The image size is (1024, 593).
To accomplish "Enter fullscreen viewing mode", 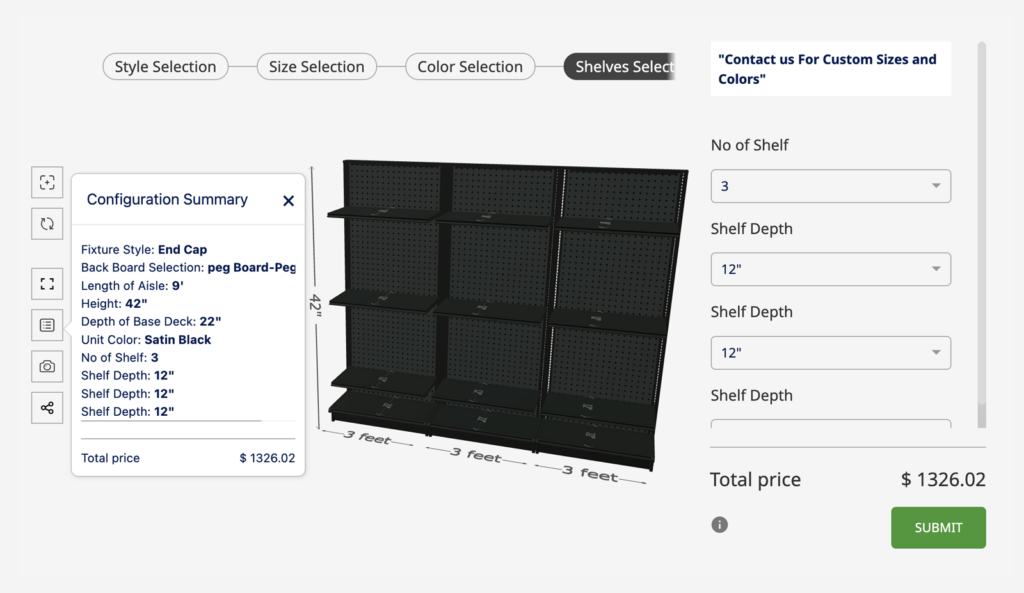I will click(x=47, y=283).
